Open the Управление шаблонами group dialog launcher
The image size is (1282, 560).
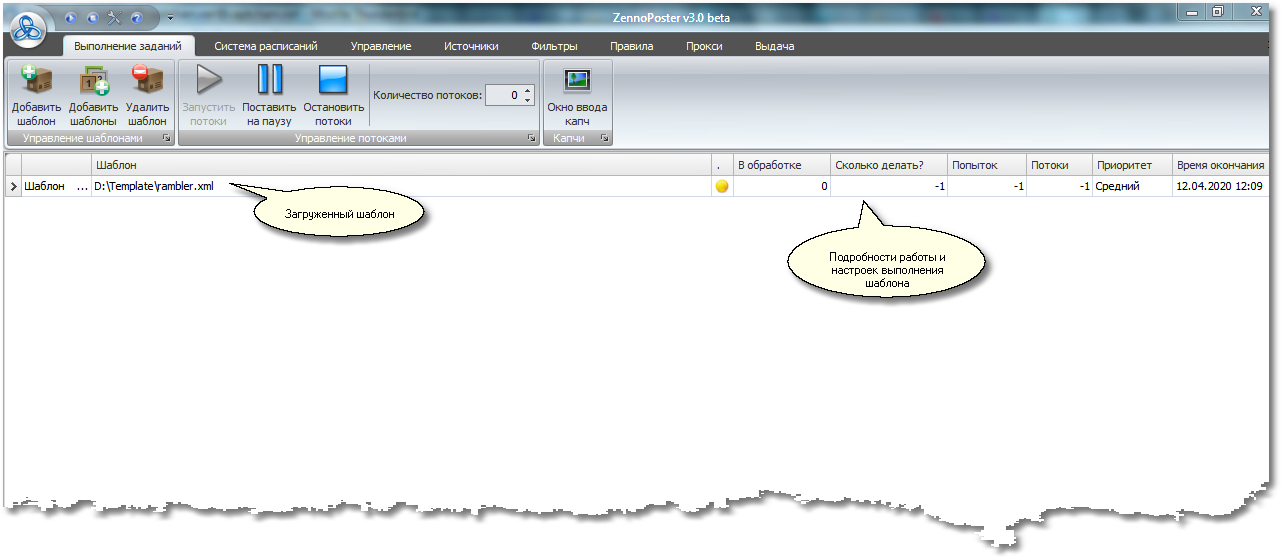click(166, 139)
